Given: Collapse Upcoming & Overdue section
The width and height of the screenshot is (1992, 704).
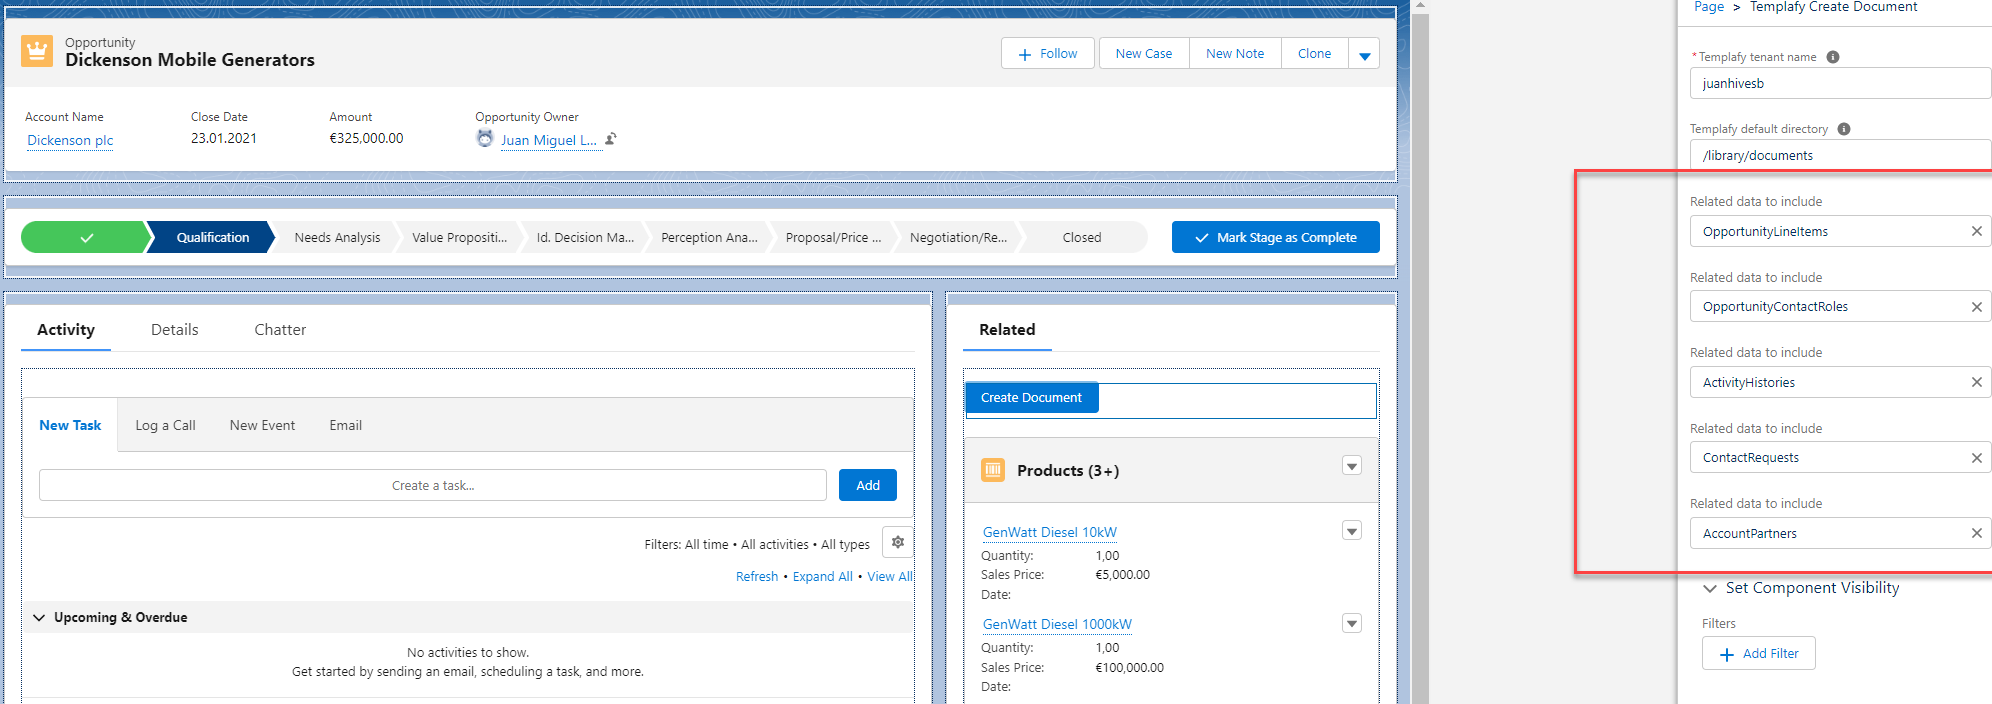Looking at the screenshot, I should click(x=39, y=617).
